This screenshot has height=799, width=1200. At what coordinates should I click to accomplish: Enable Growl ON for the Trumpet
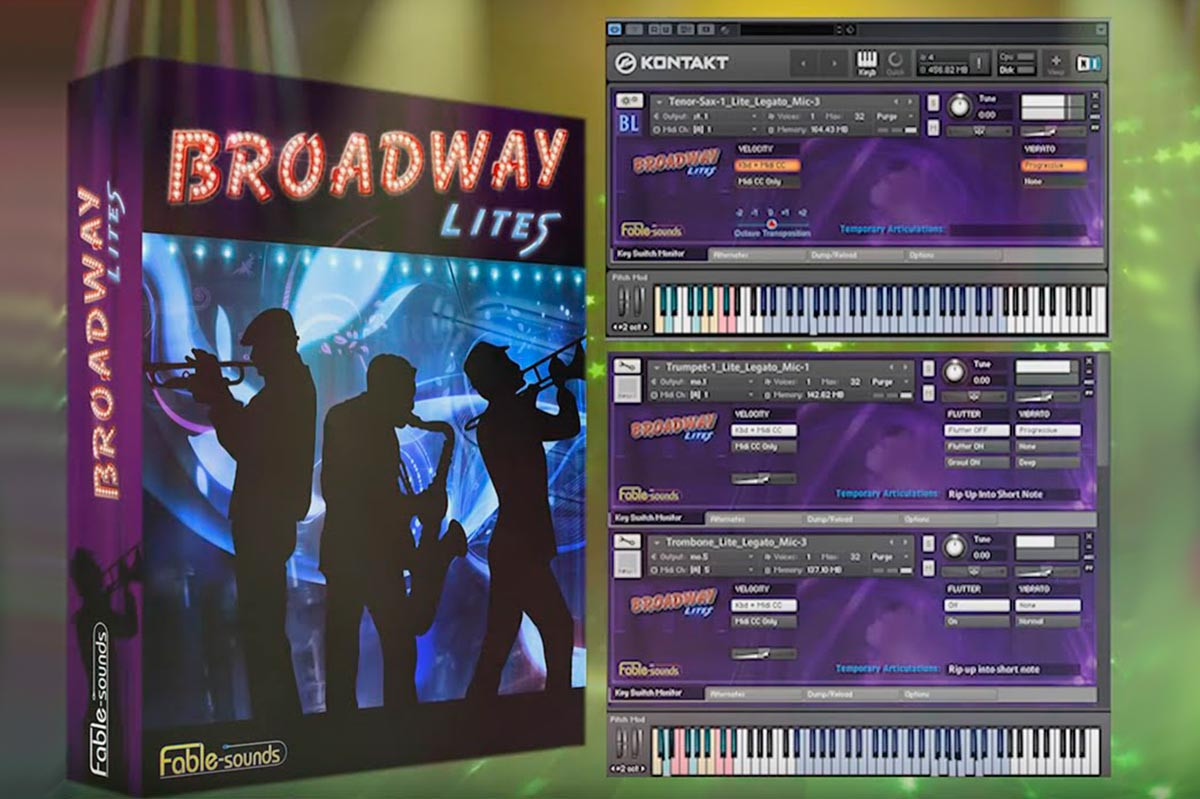click(976, 463)
